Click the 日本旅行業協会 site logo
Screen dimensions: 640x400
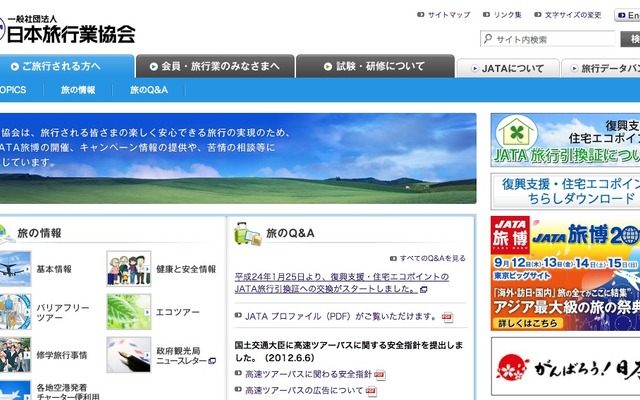click(67, 29)
